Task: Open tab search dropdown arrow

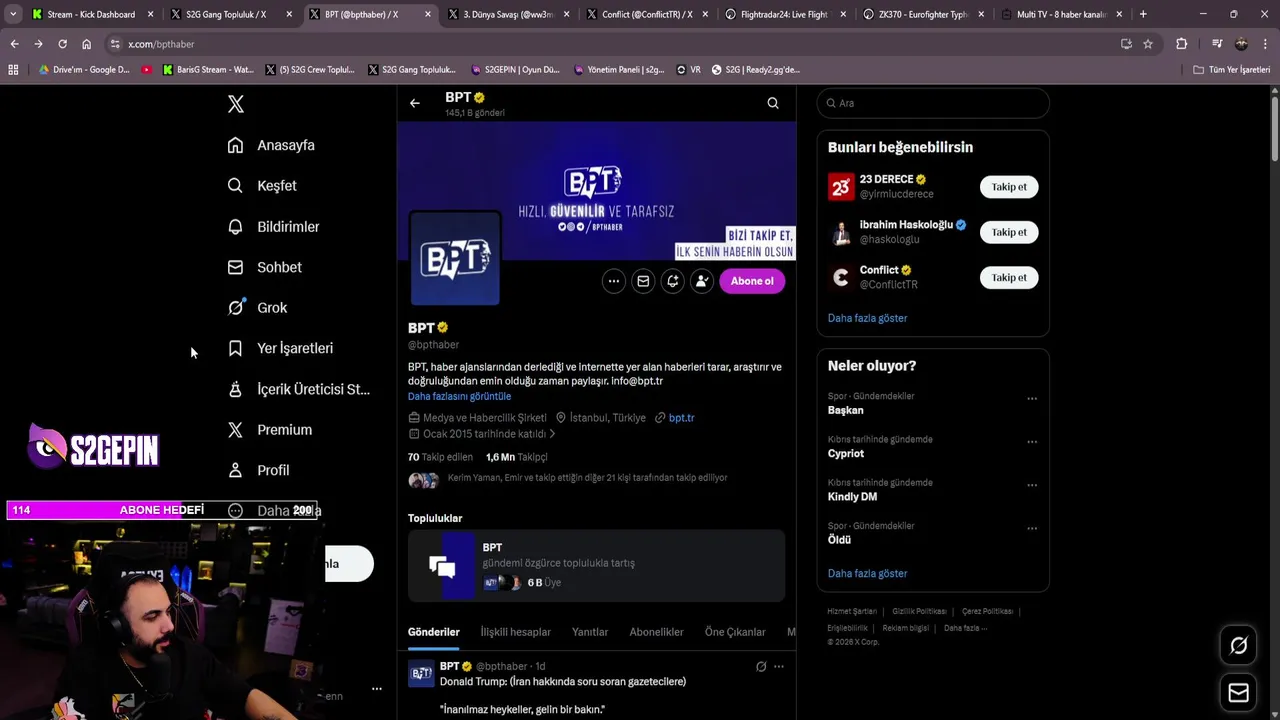Action: point(12,14)
